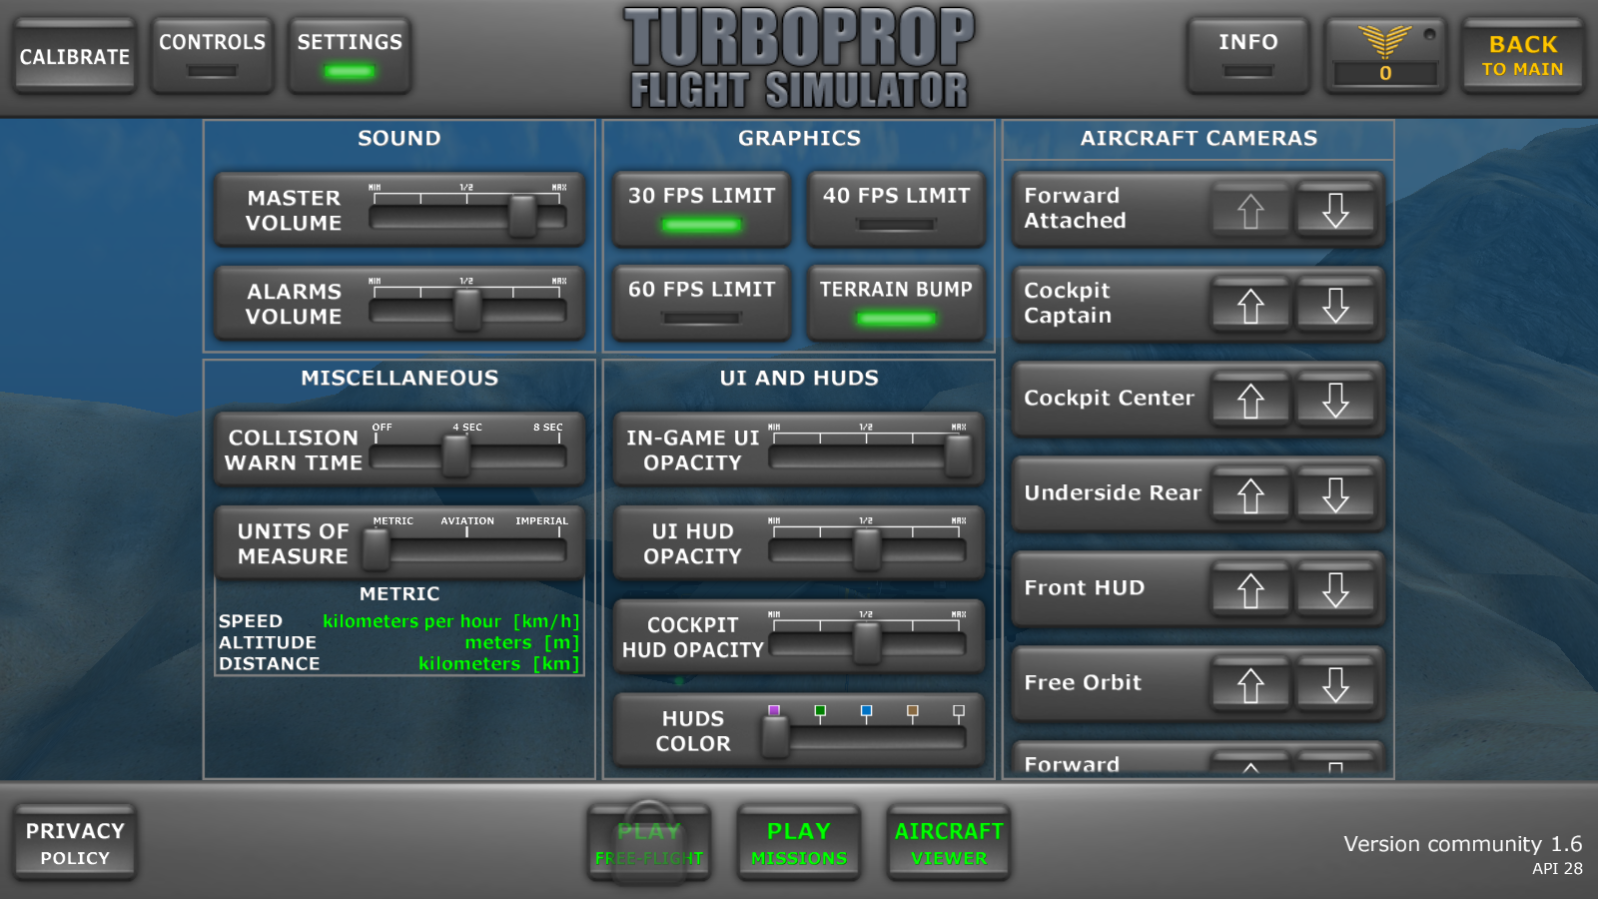The height and width of the screenshot is (899, 1598).
Task: Set collision warning to OFF
Action: pos(382,427)
